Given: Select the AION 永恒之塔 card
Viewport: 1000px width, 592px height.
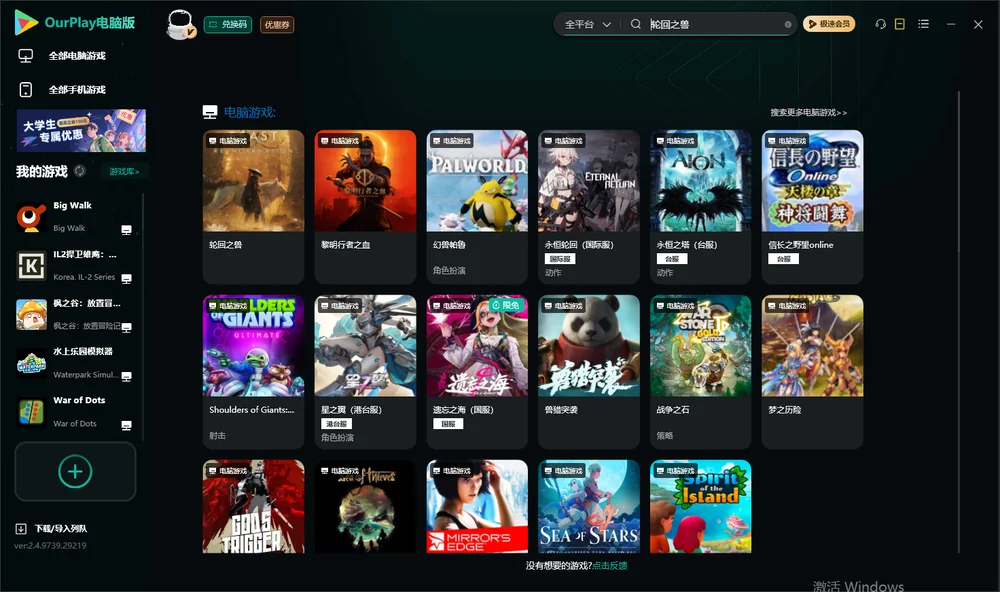Looking at the screenshot, I should tap(700, 206).
